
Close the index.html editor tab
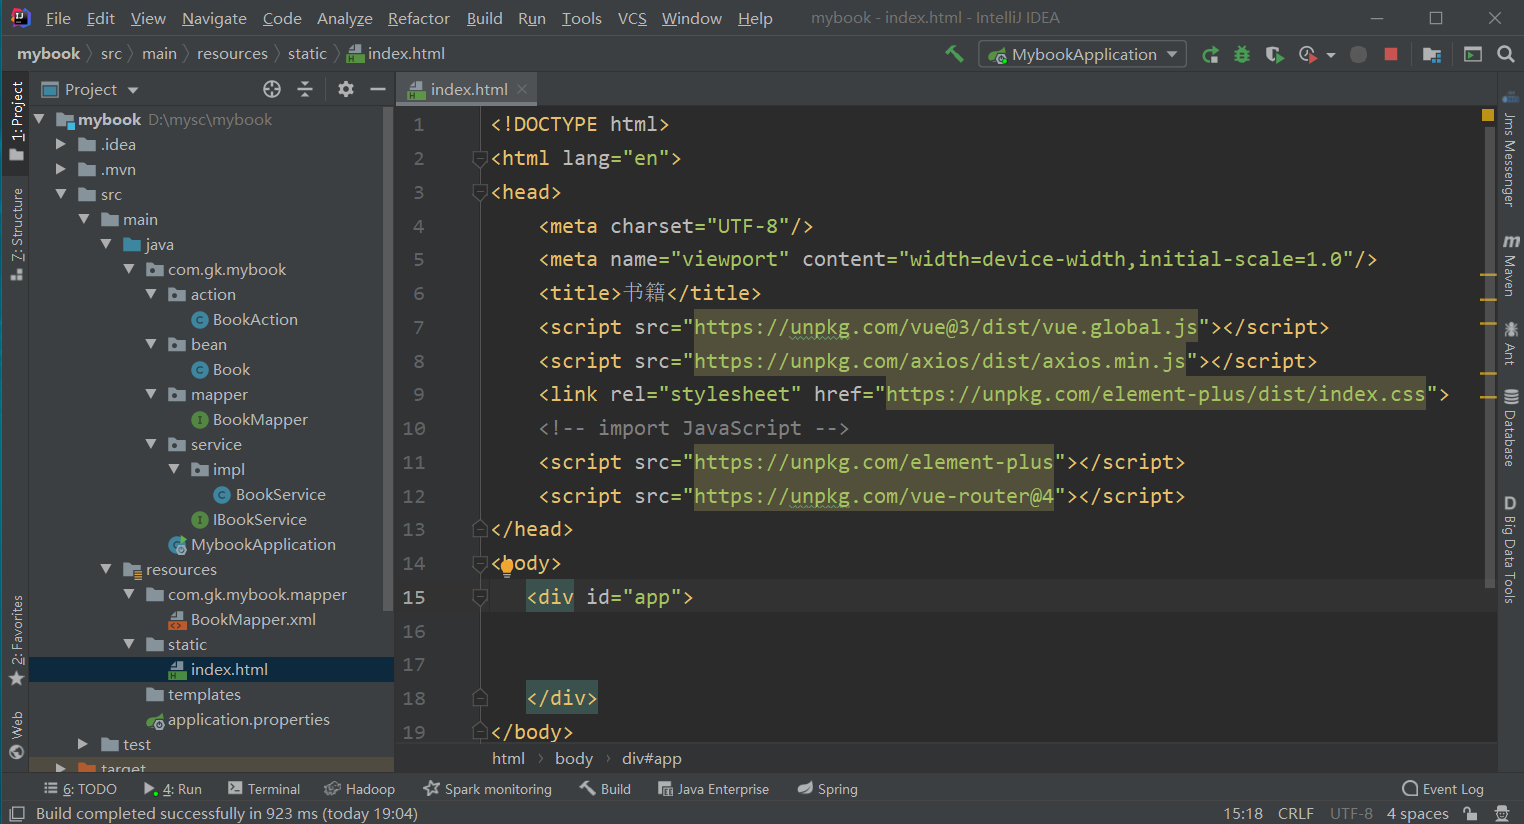[522, 89]
